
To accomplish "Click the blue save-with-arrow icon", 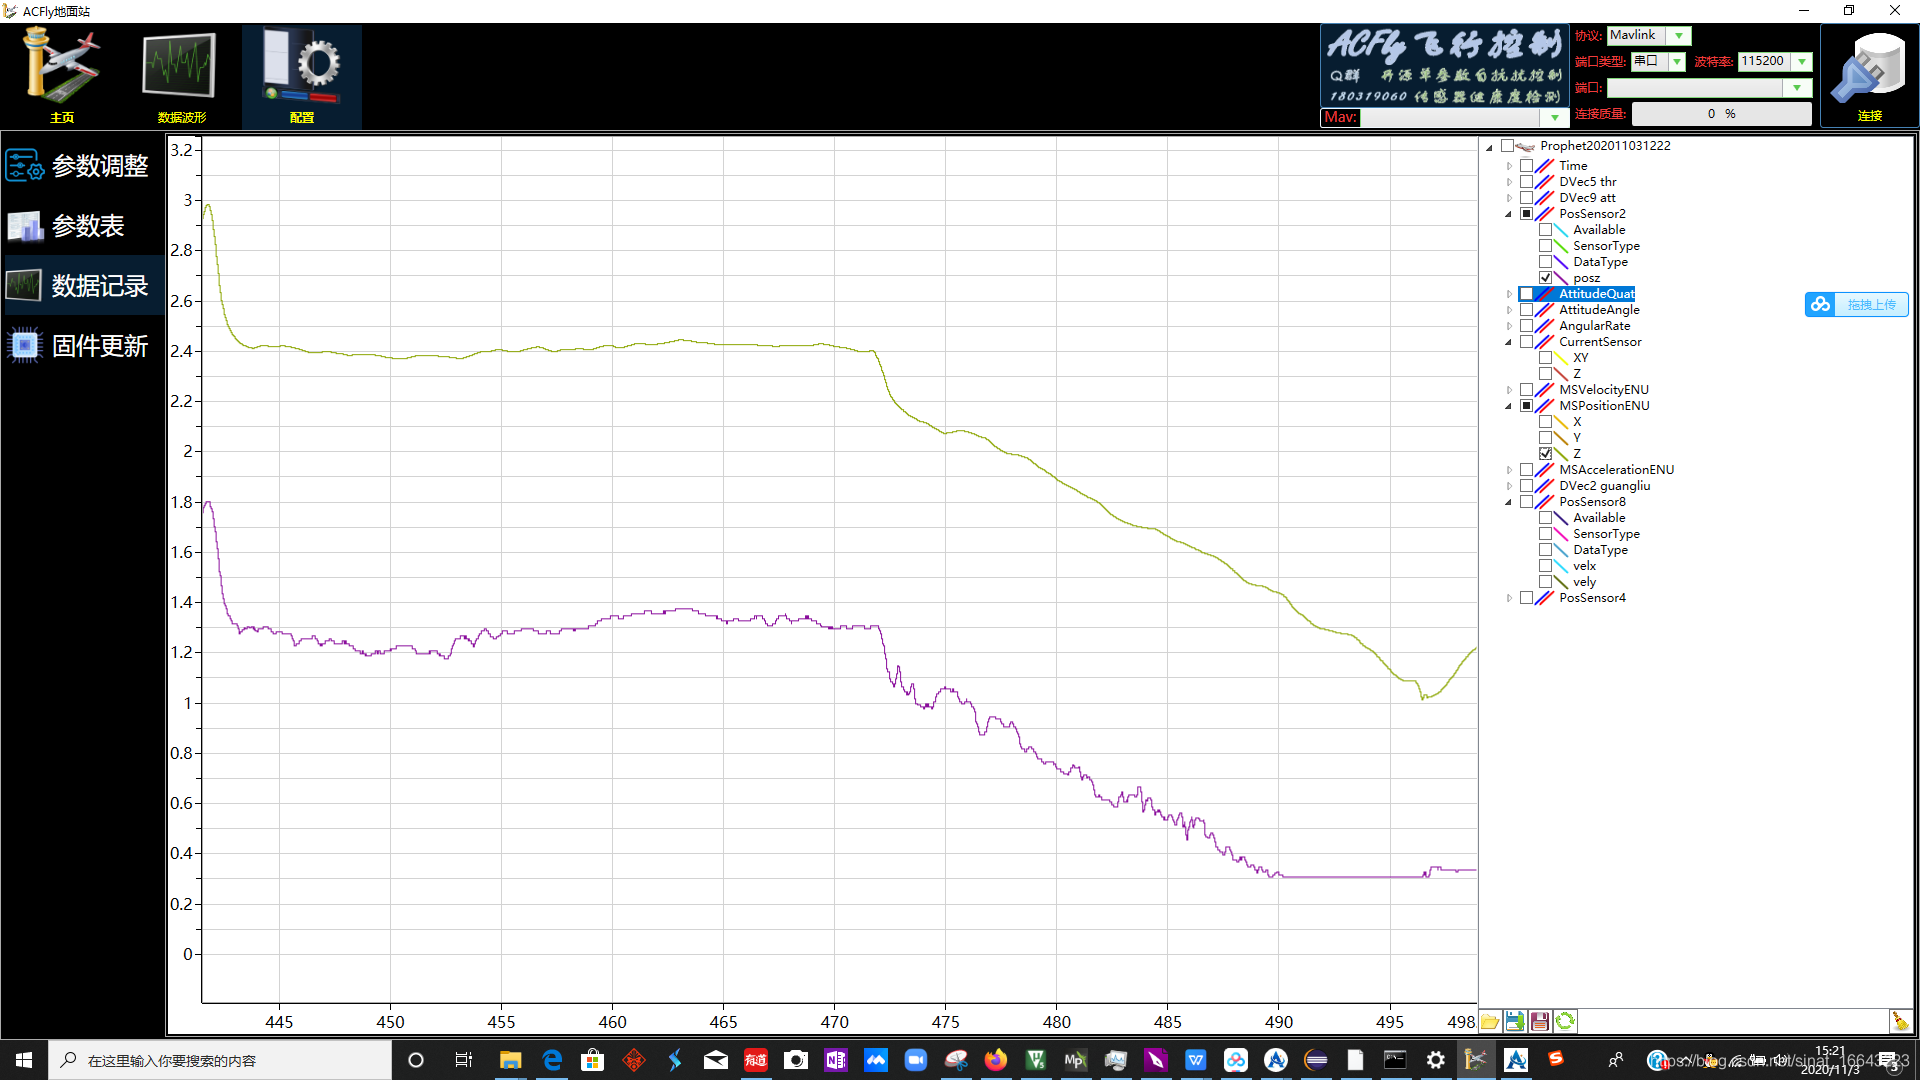I will [x=1515, y=1021].
